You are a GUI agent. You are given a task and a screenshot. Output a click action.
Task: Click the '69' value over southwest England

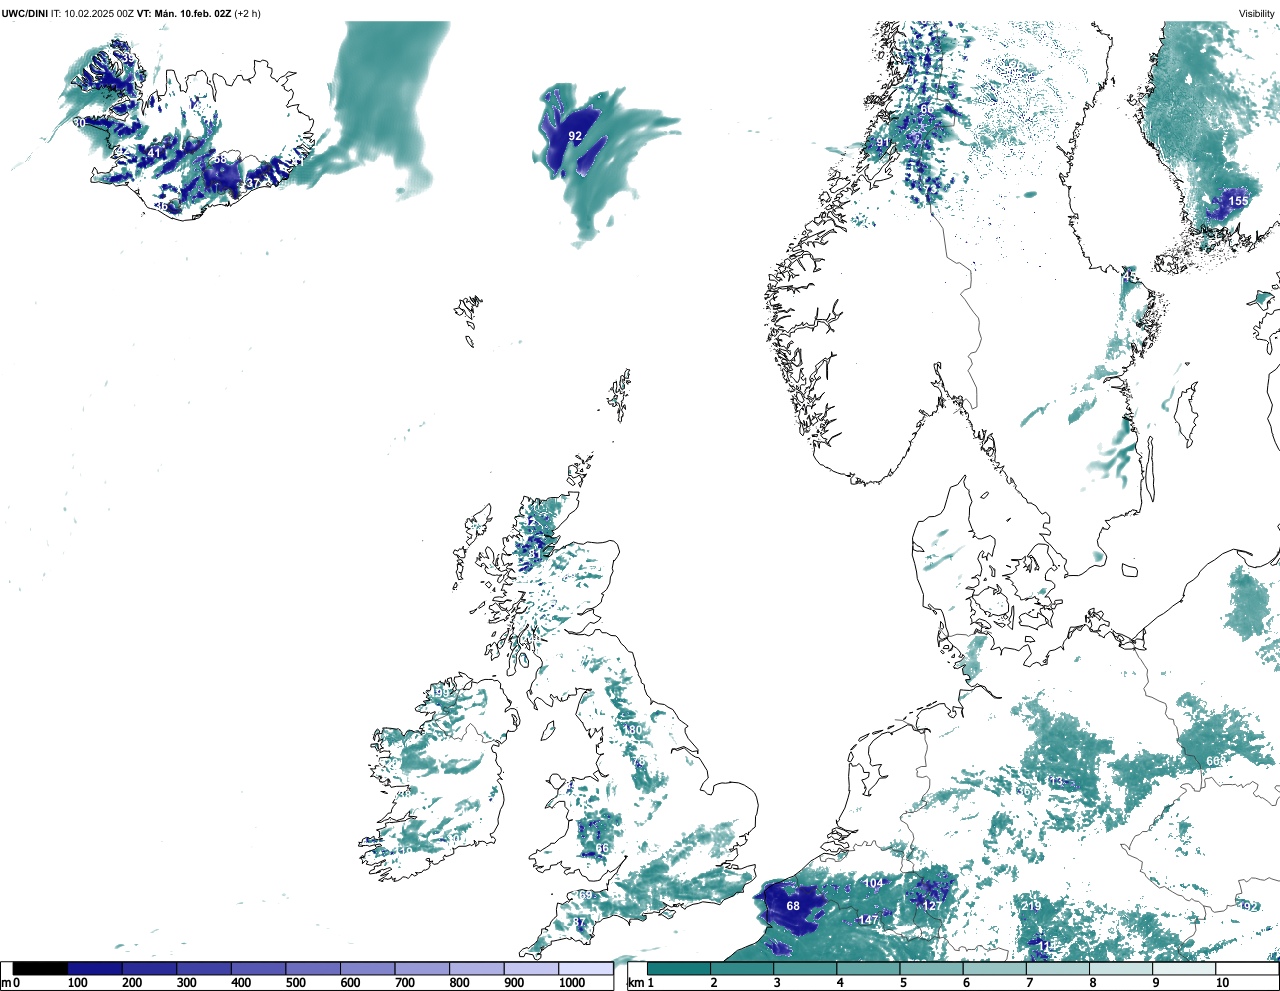586,895
